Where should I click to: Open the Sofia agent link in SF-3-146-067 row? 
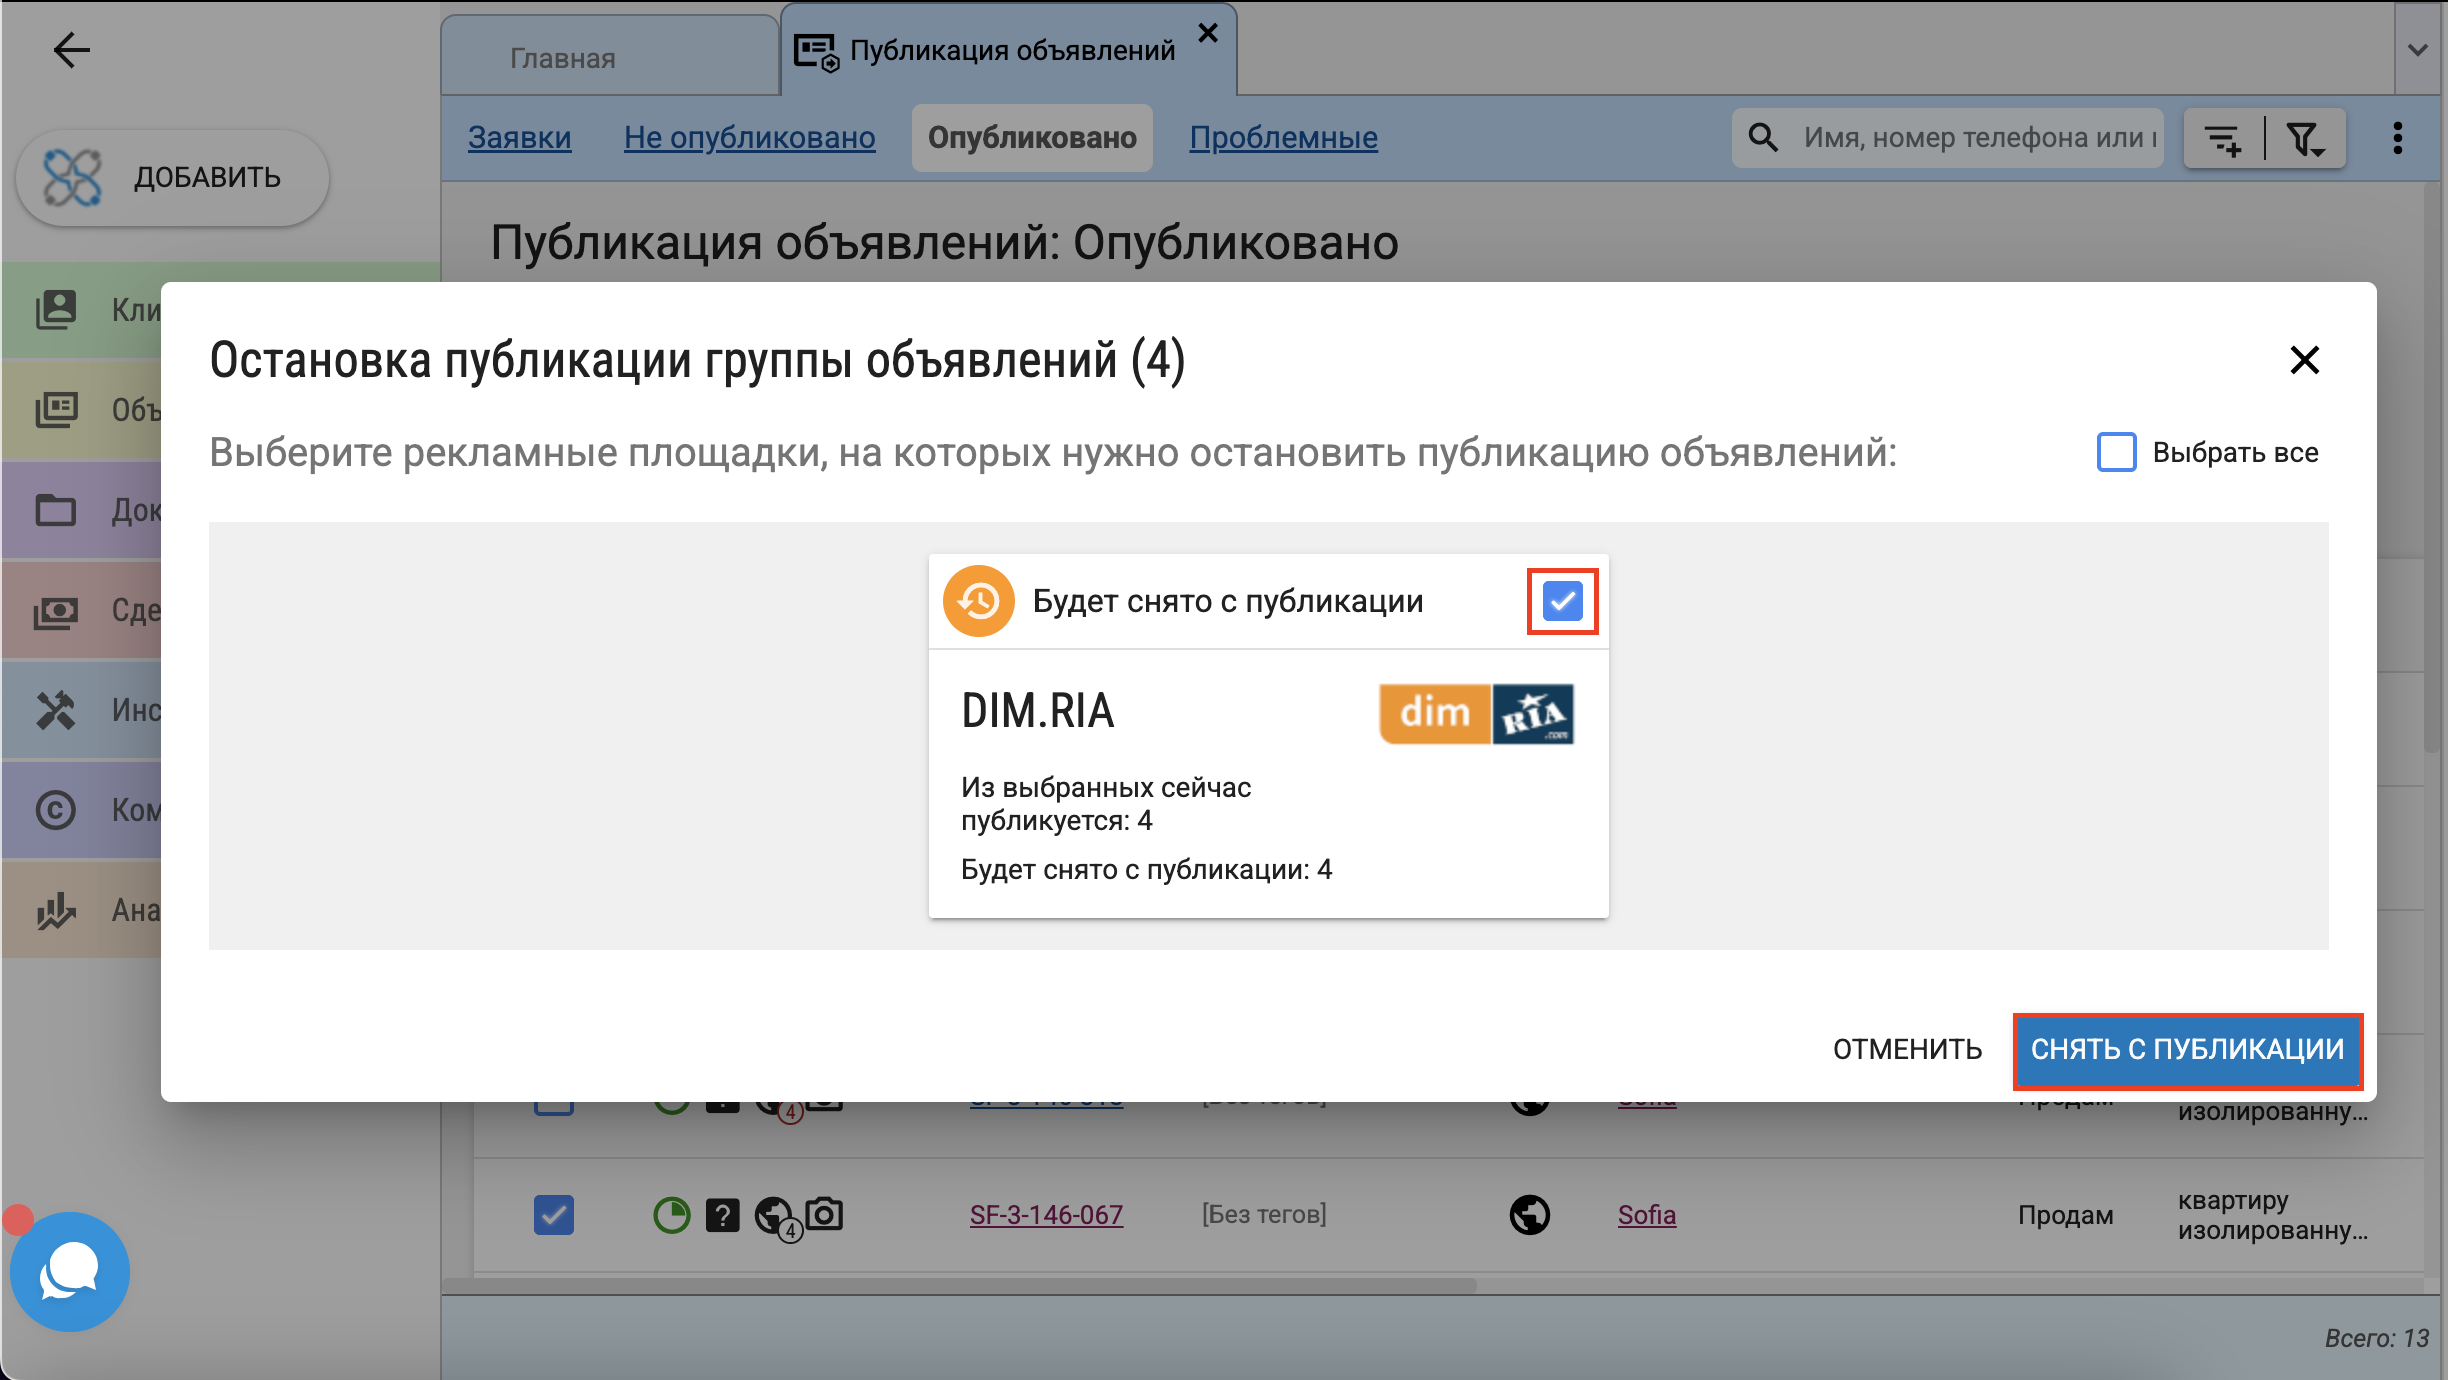click(1647, 1215)
